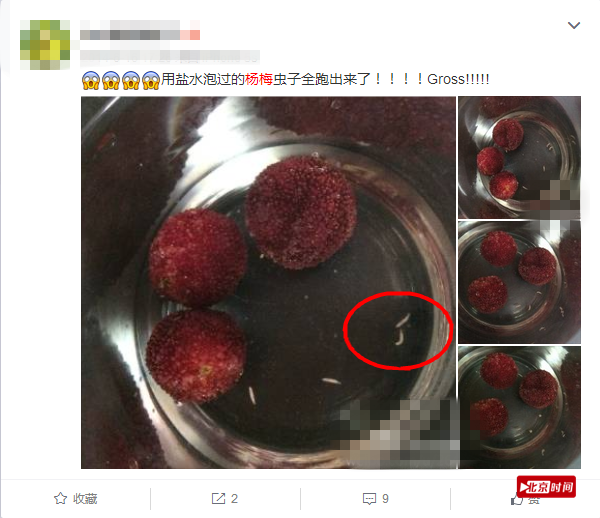Click the comment speech bubble icon
Image resolution: width=600 pixels, height=518 pixels.
[369, 498]
